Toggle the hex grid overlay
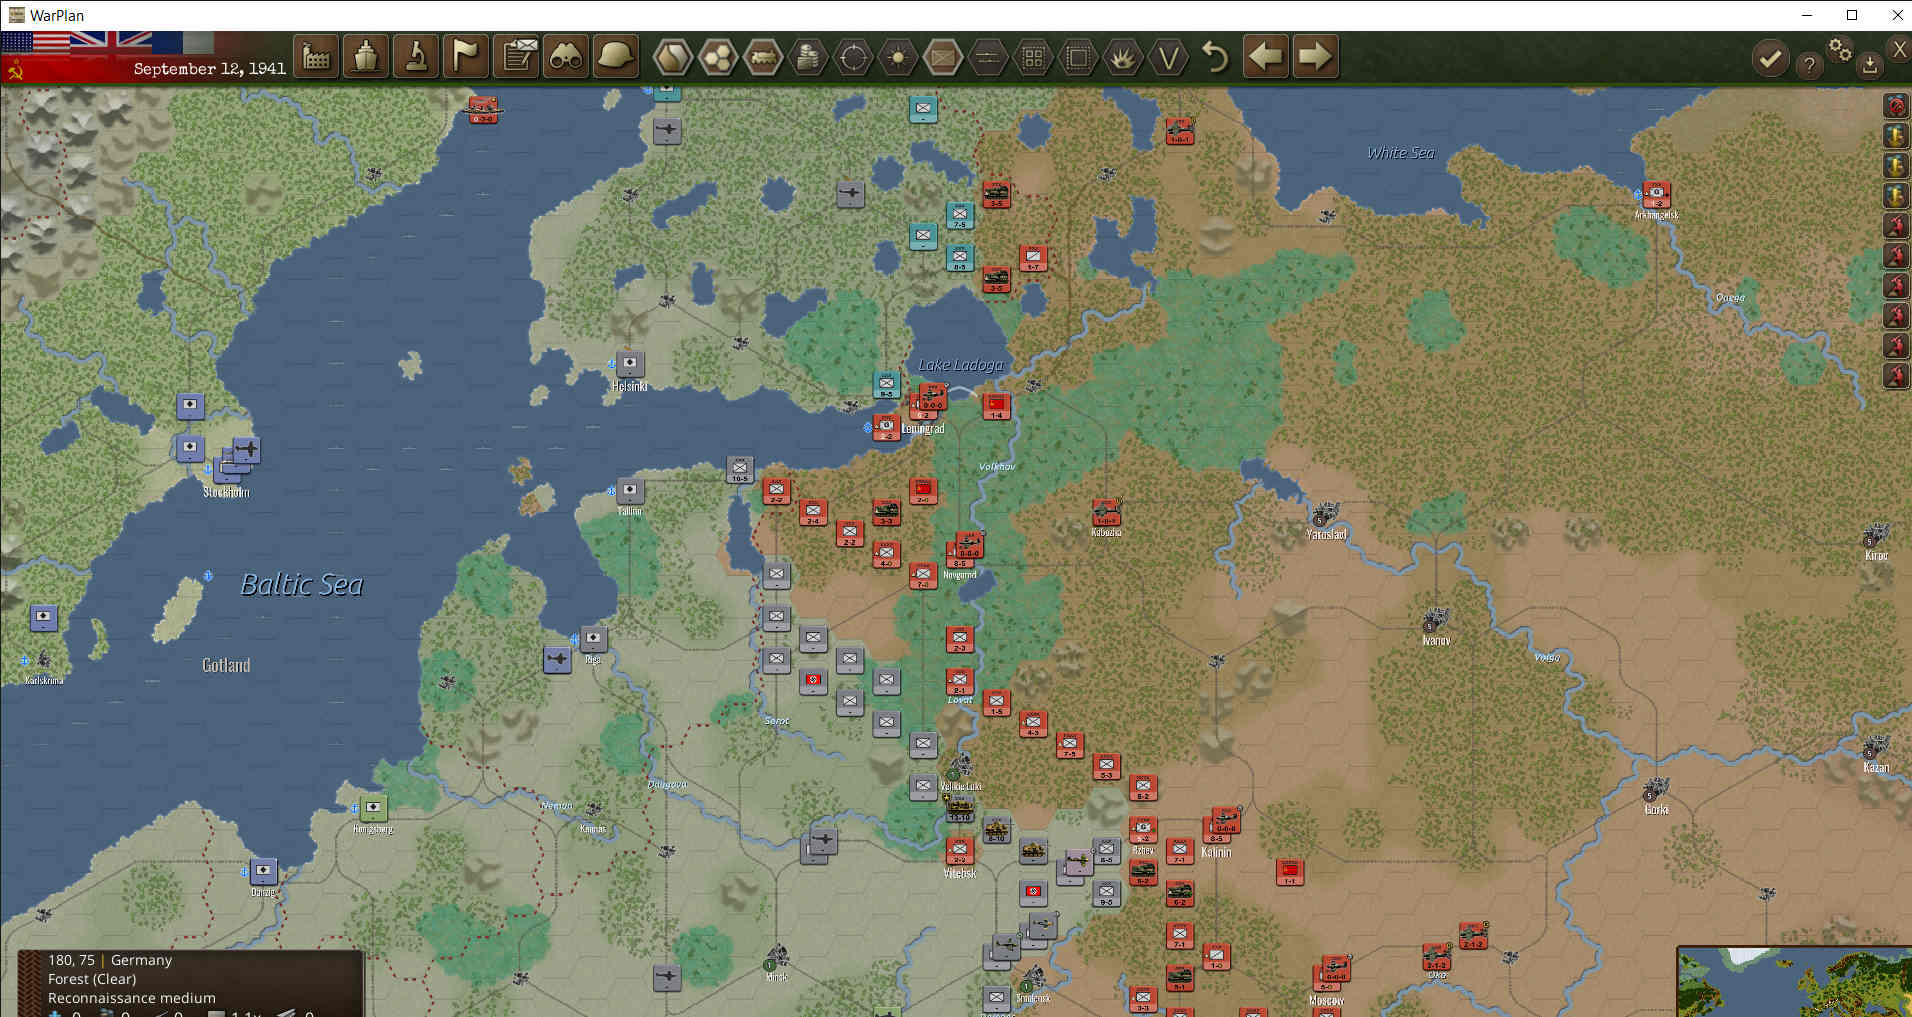This screenshot has width=1912, height=1017. click(x=718, y=57)
